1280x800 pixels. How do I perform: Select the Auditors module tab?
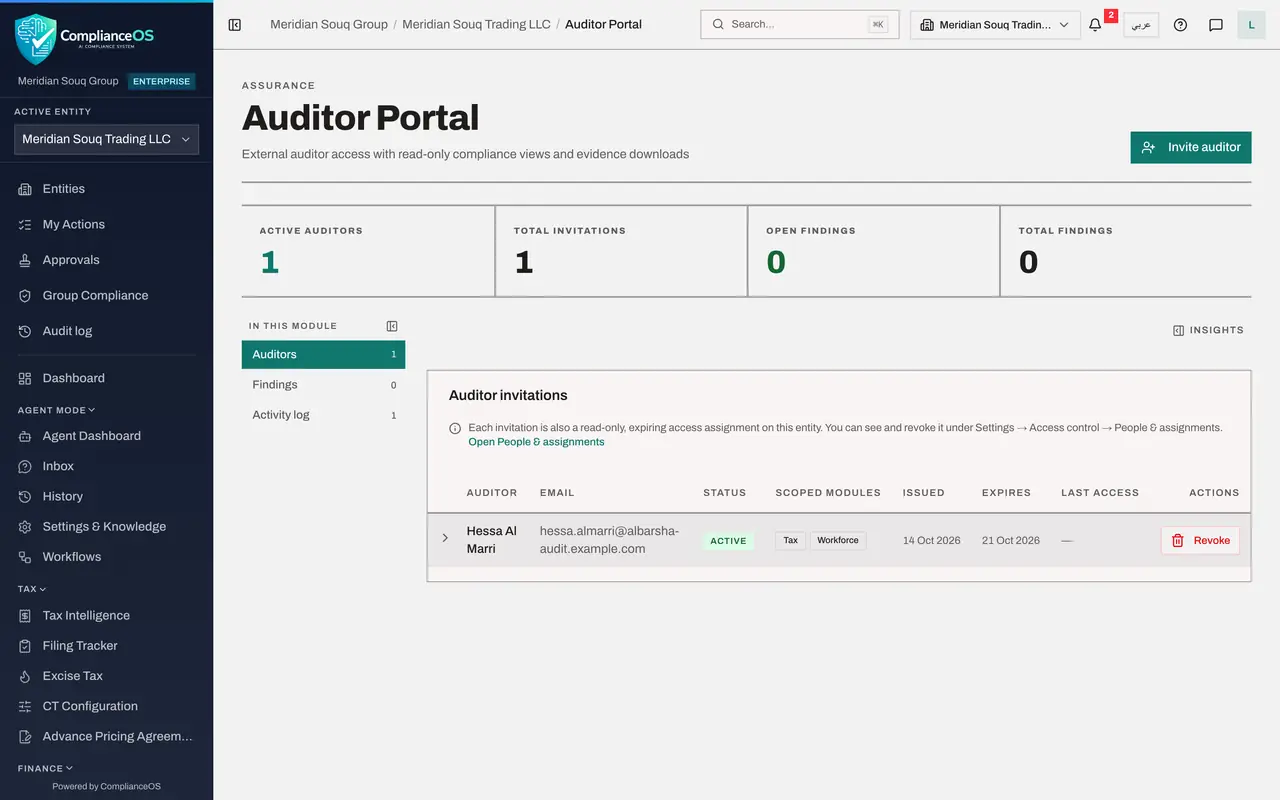point(323,354)
